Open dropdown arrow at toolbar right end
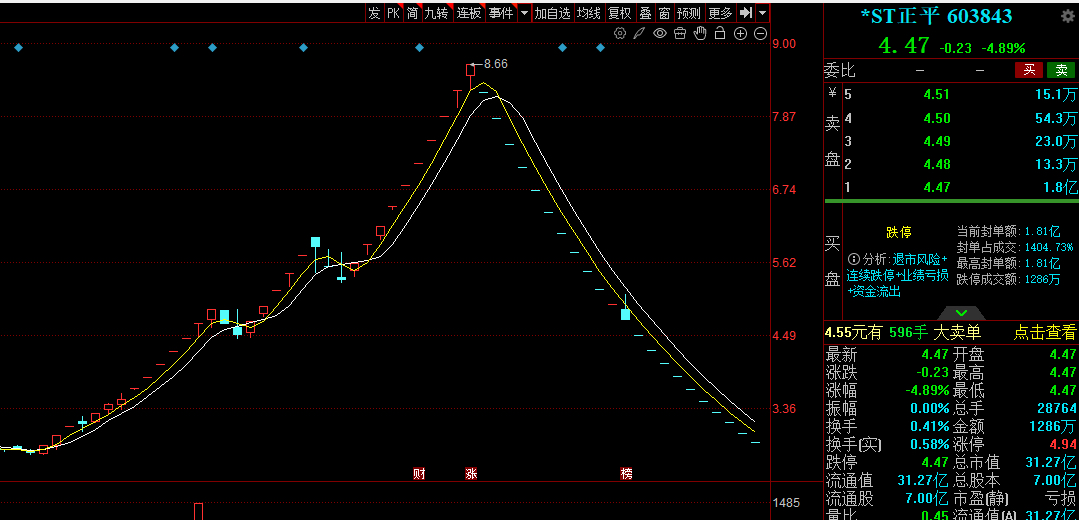Viewport: 1079px width, 520px height. [763, 13]
